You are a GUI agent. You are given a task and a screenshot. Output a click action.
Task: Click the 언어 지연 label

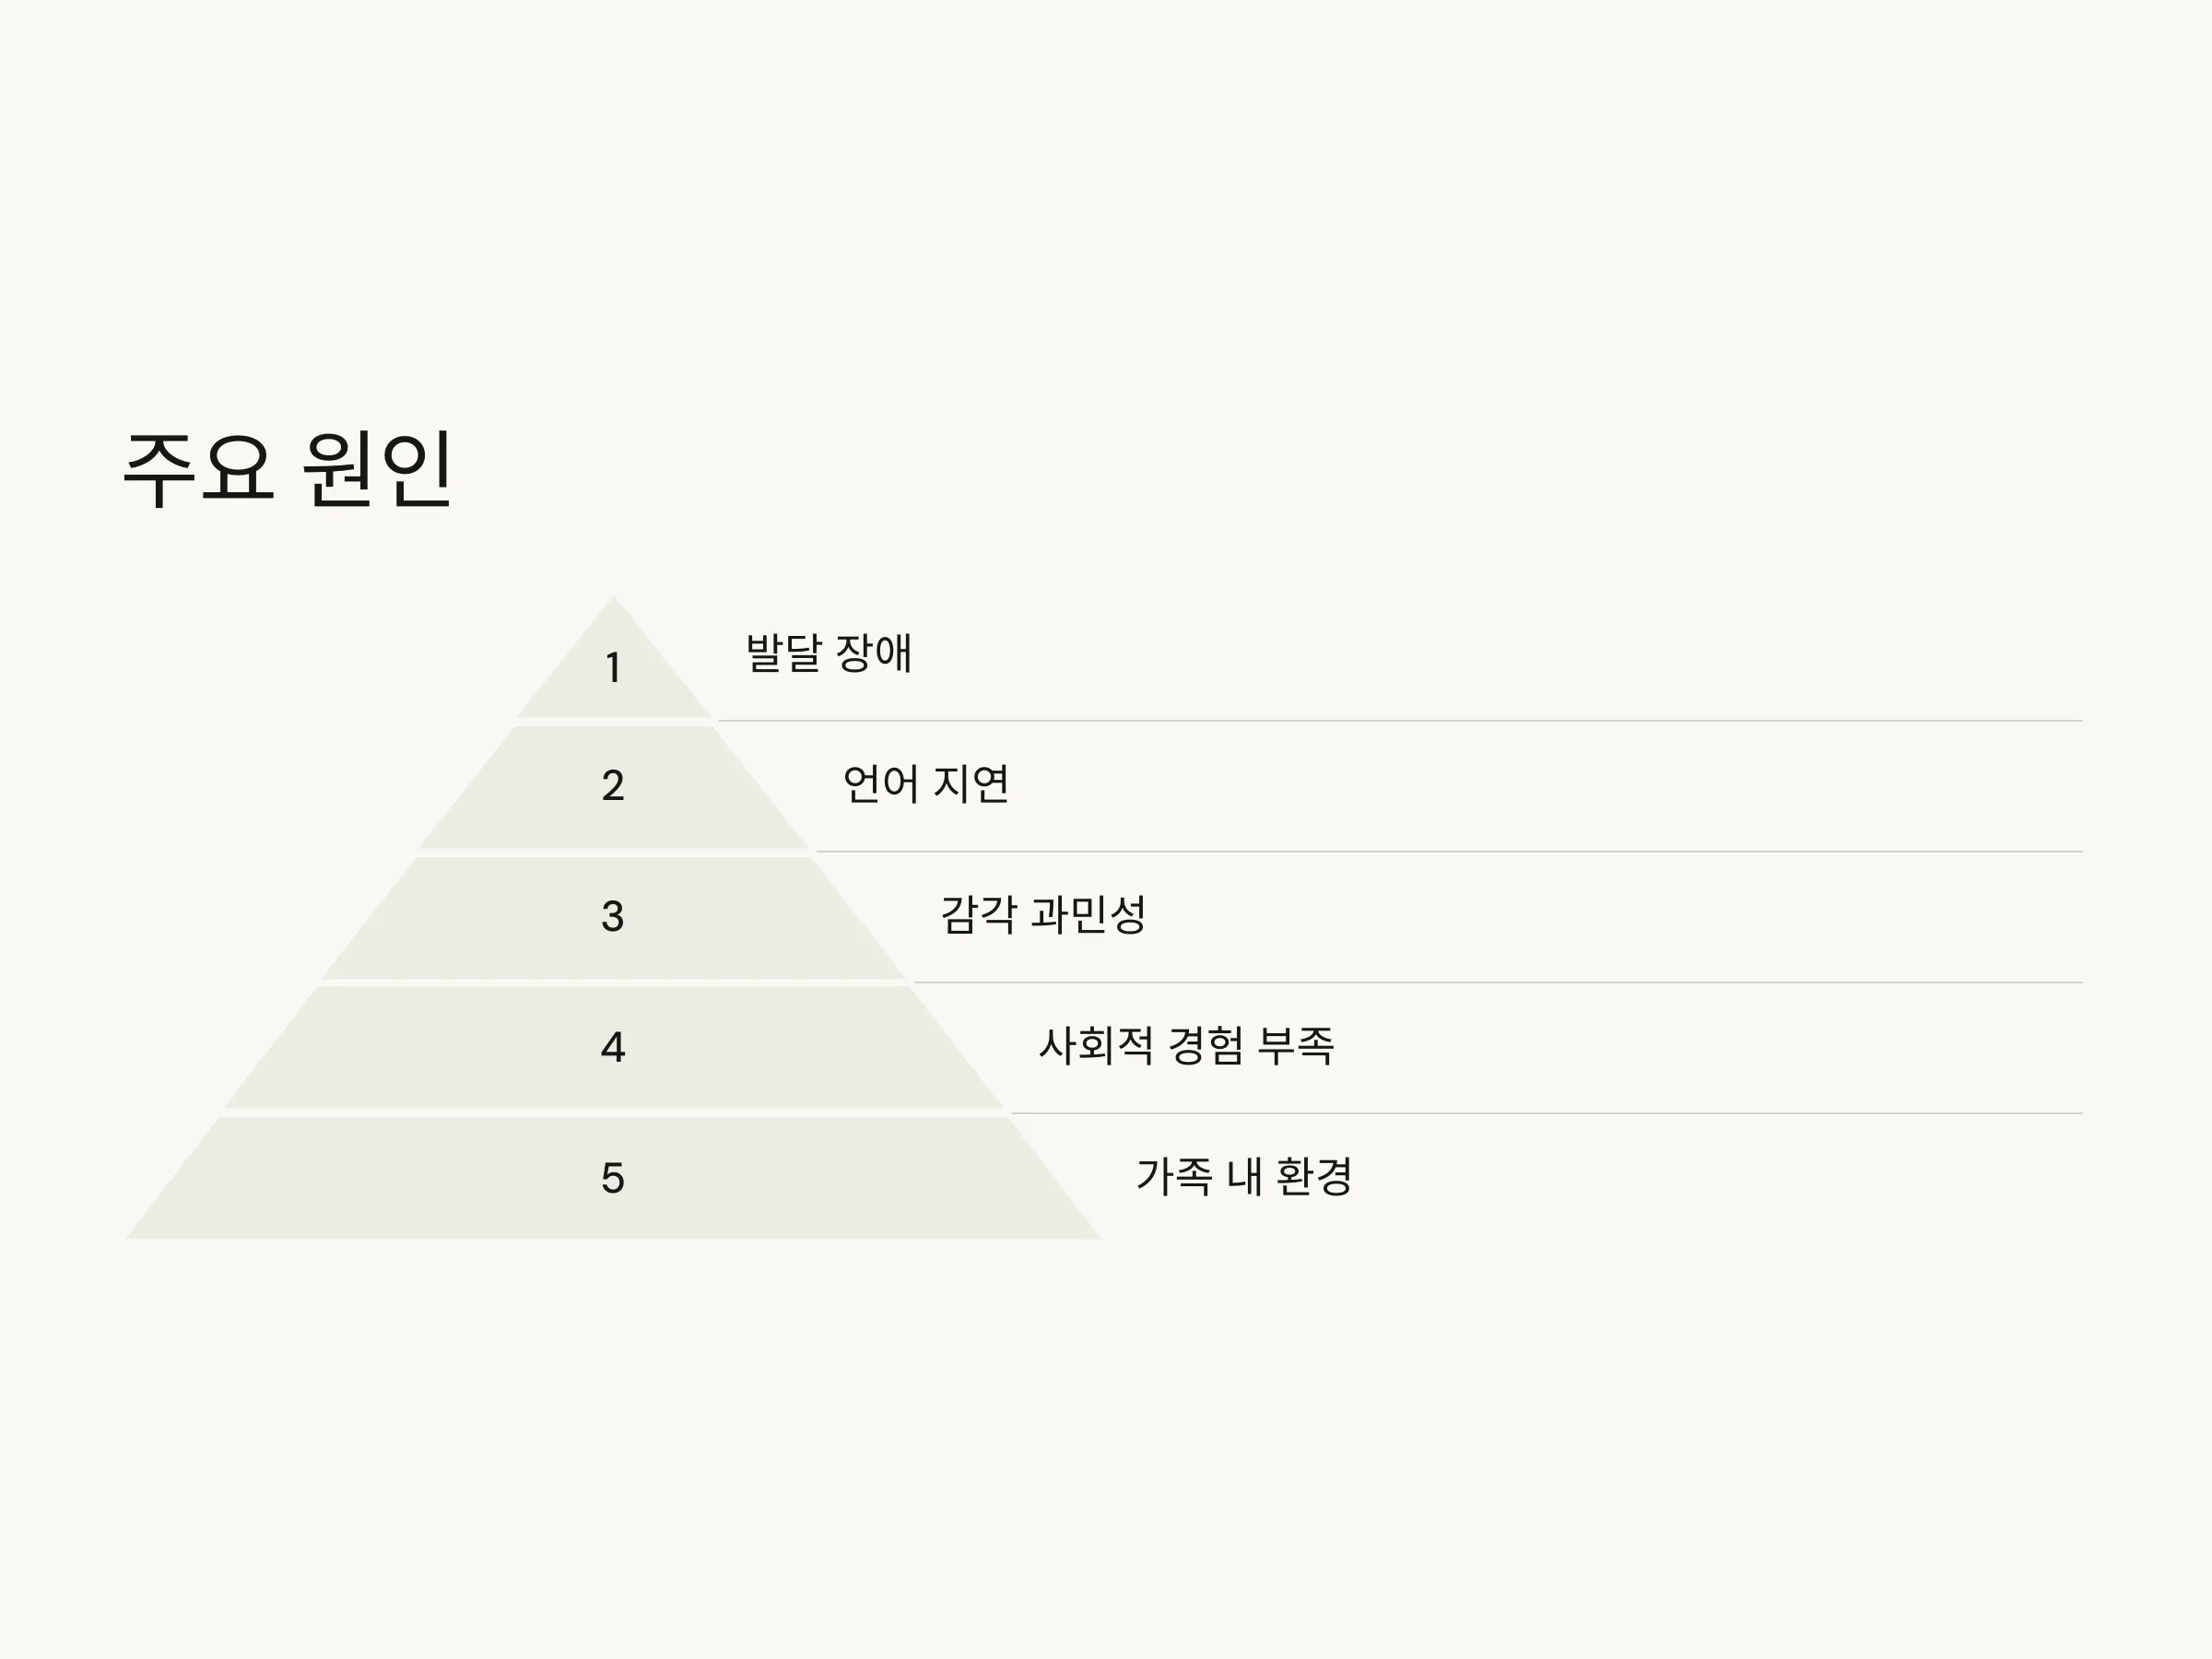coord(926,784)
